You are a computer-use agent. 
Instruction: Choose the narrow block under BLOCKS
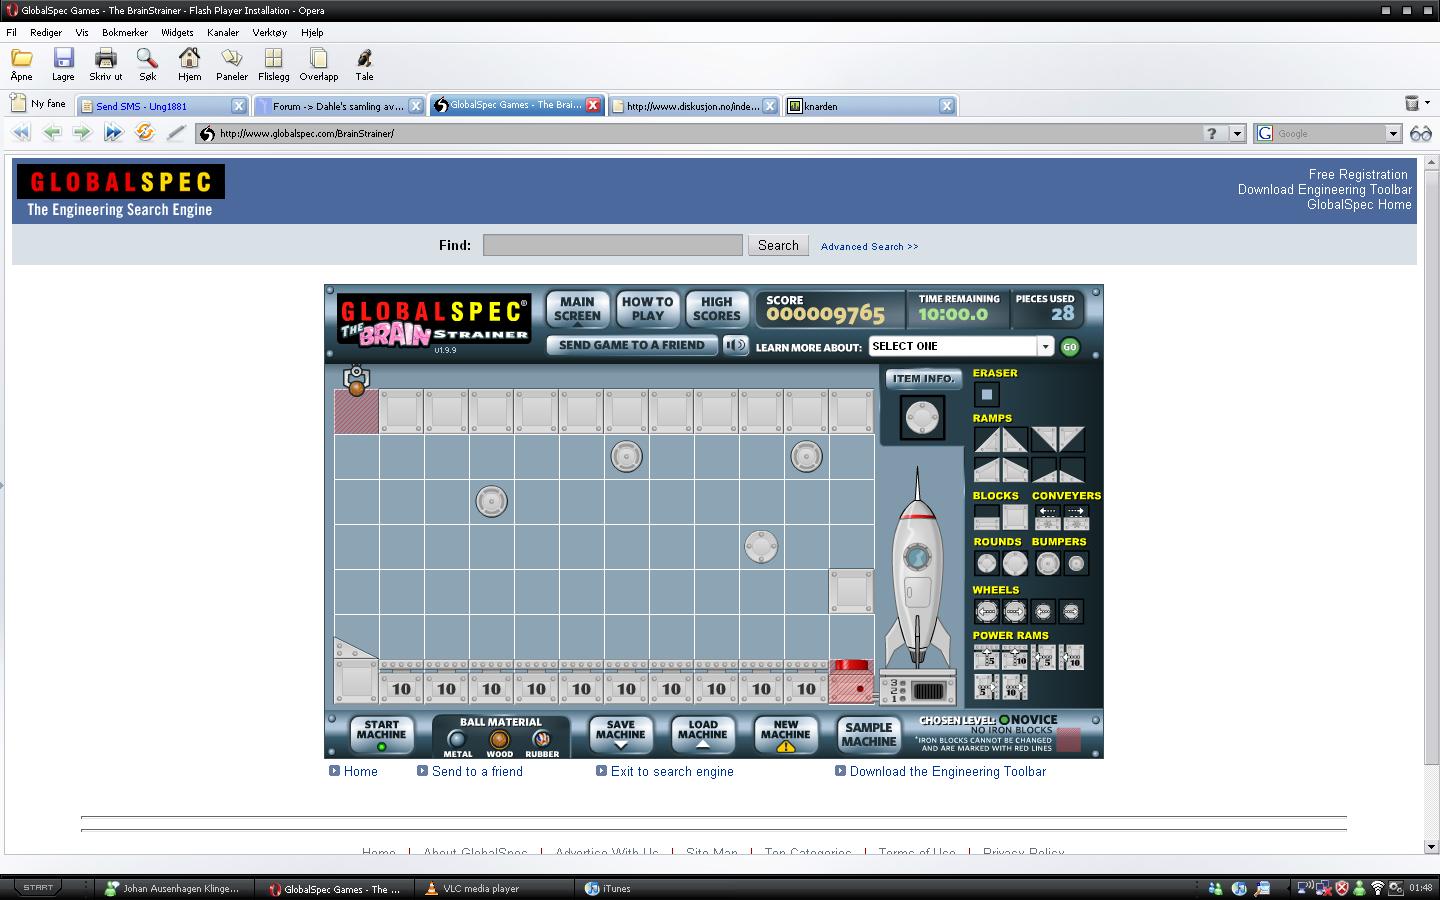coord(987,517)
